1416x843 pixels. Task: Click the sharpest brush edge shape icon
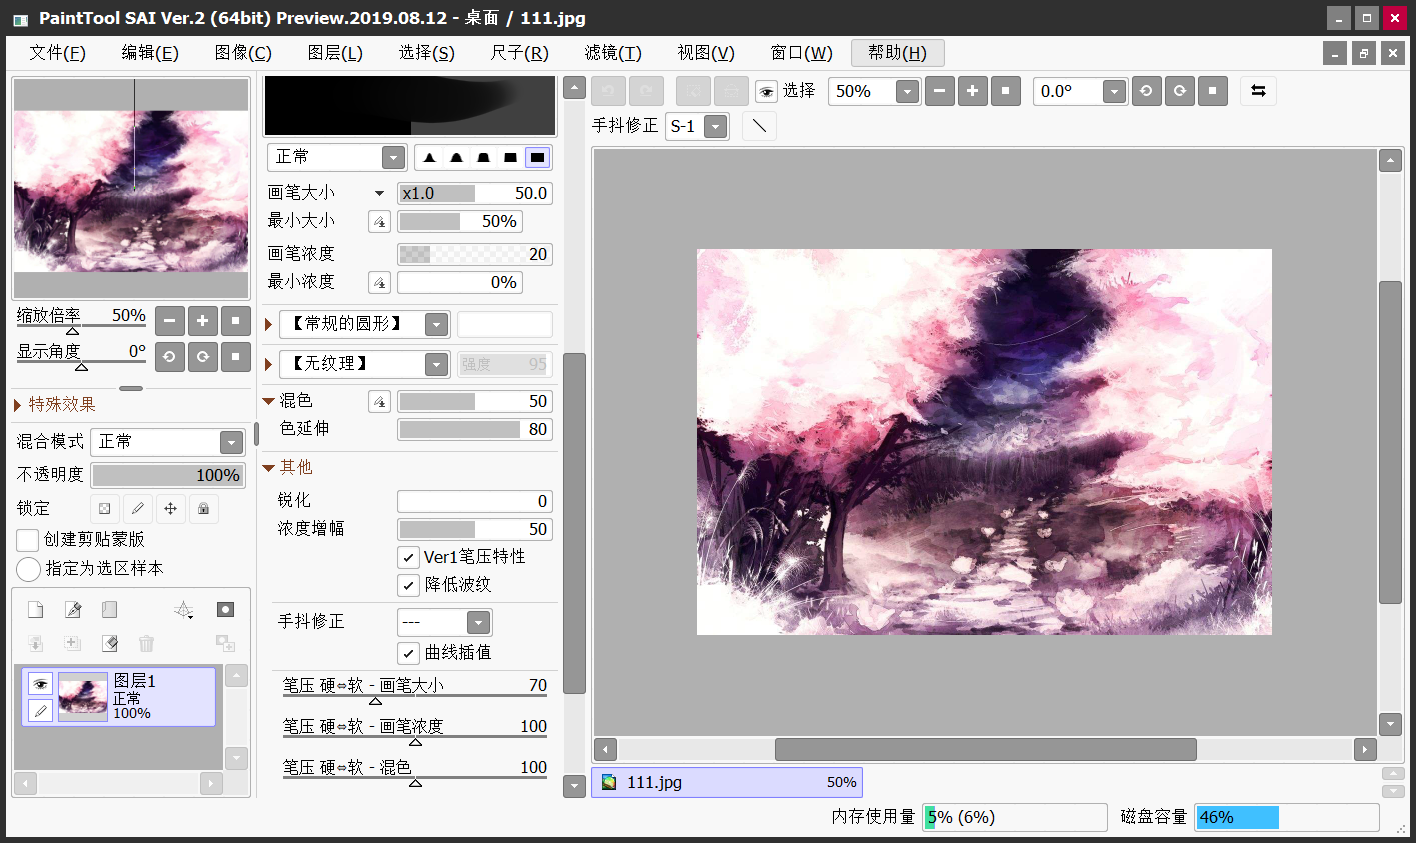click(430, 157)
